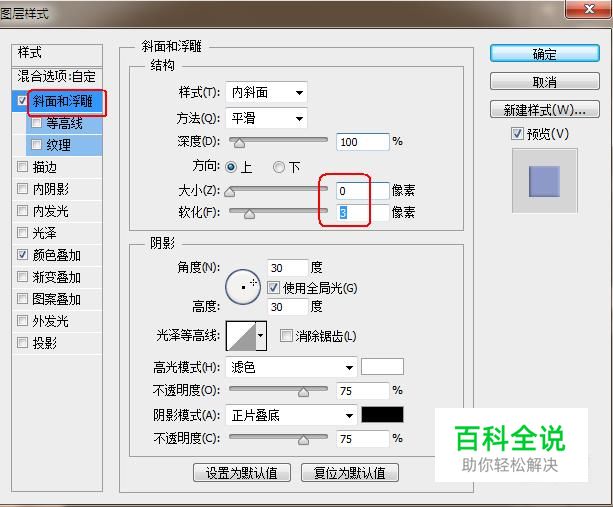Click the 深度(D) slider handle
The height and width of the screenshot is (507, 613).
coord(239,143)
